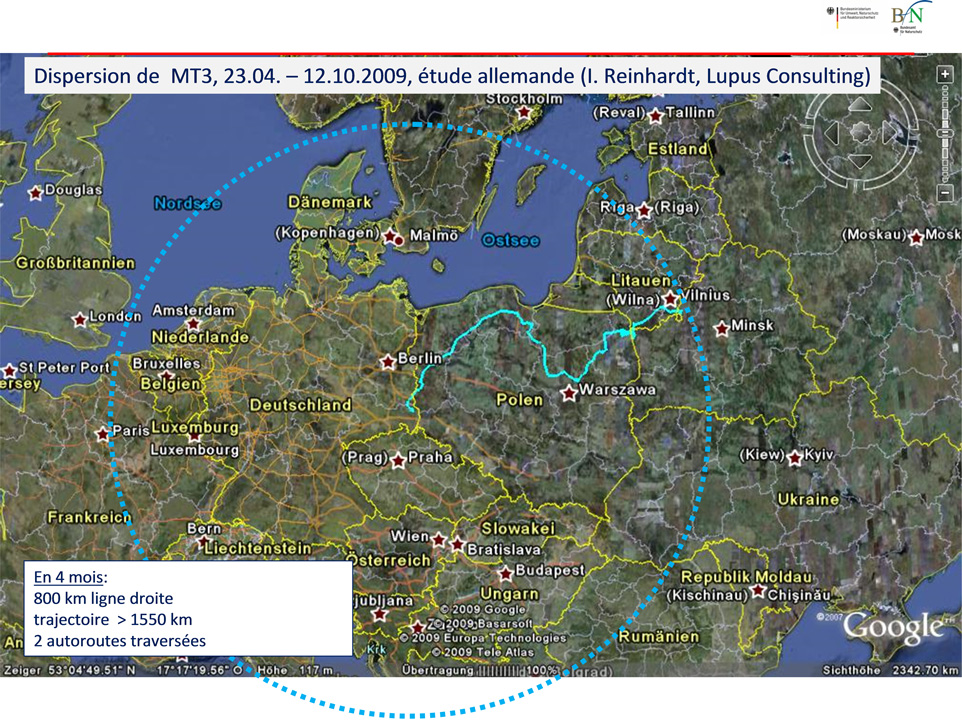Click the Frankreich country label

(x=90, y=517)
